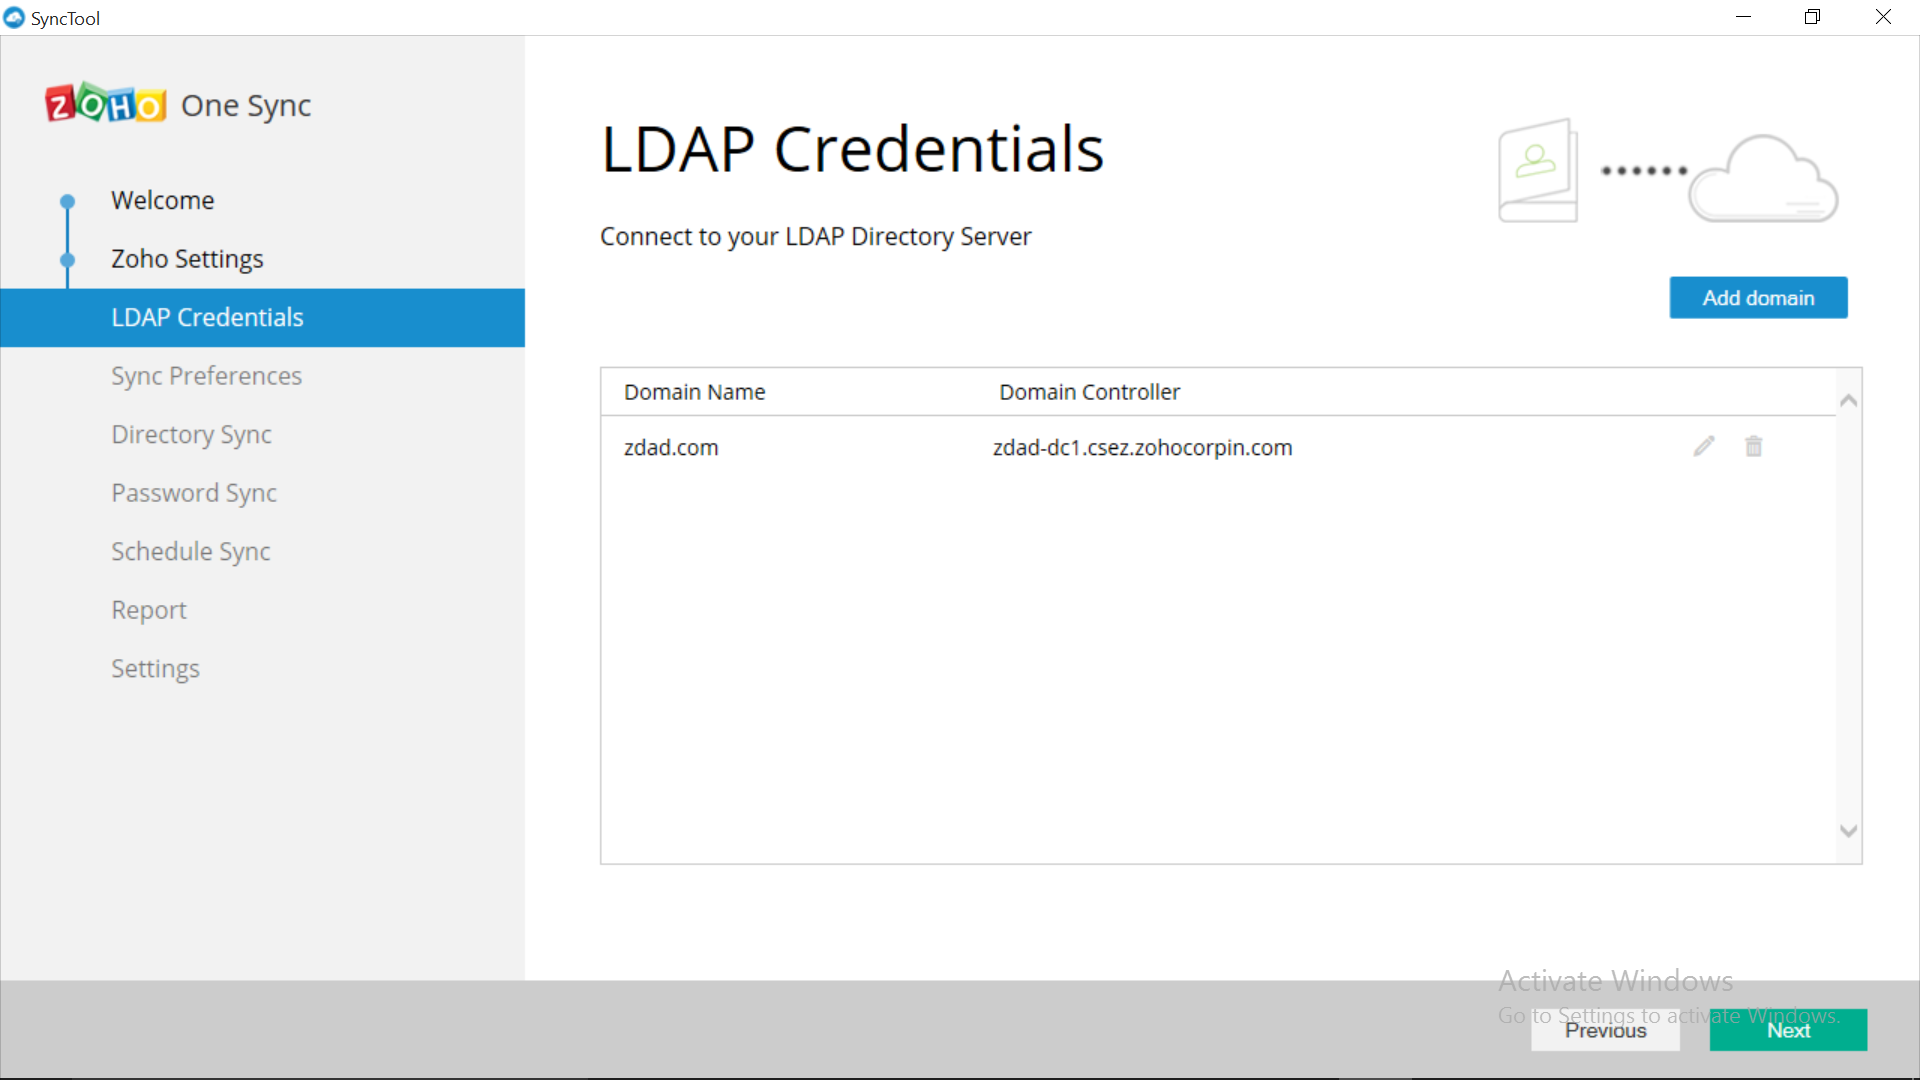Go to the Next step

coord(1788,1030)
